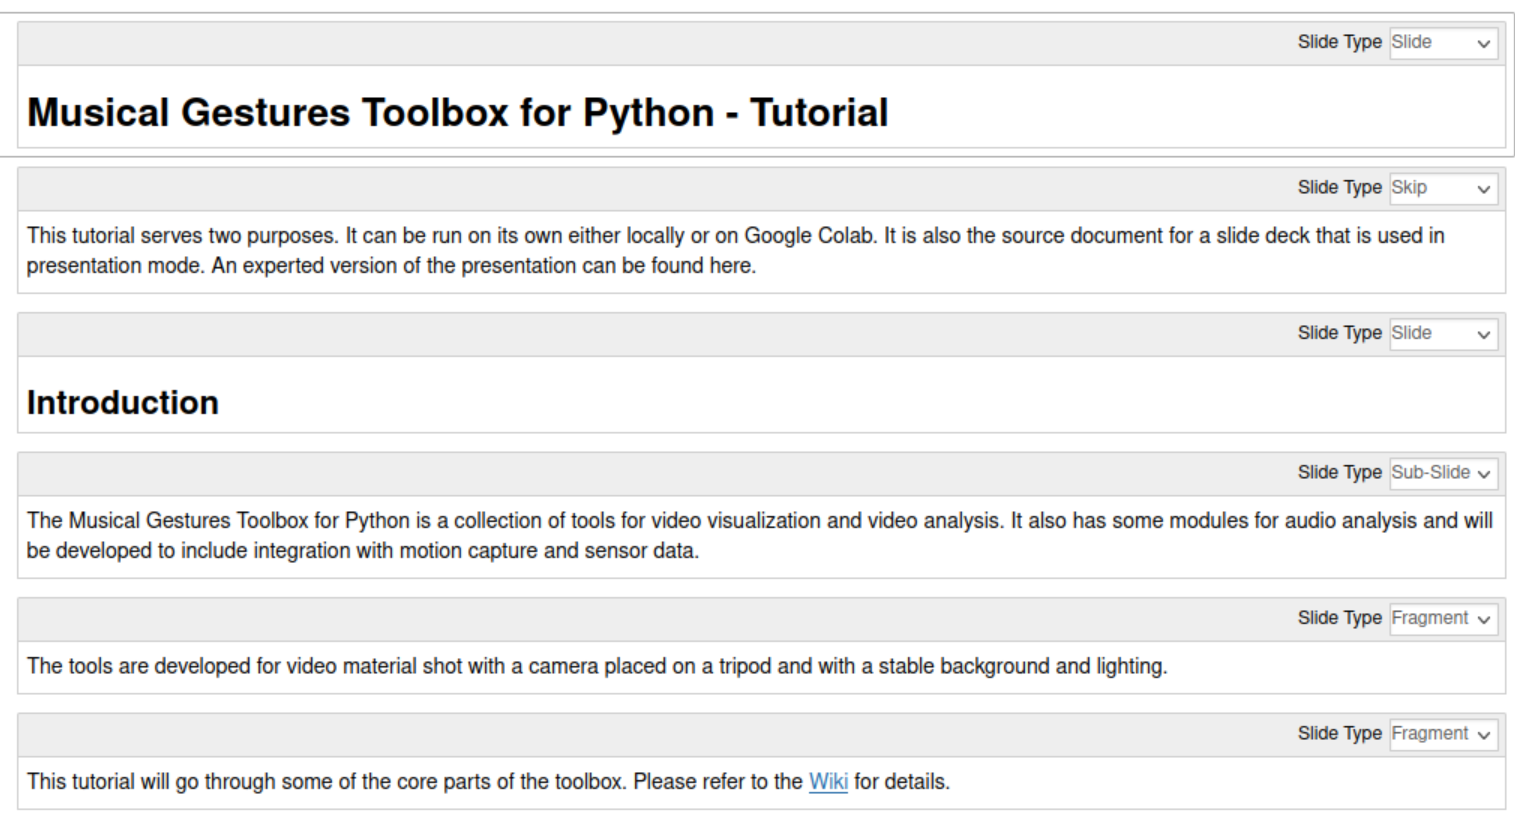Click Slide Type label of the Wiki cell
The height and width of the screenshot is (826, 1515).
pos(1340,733)
